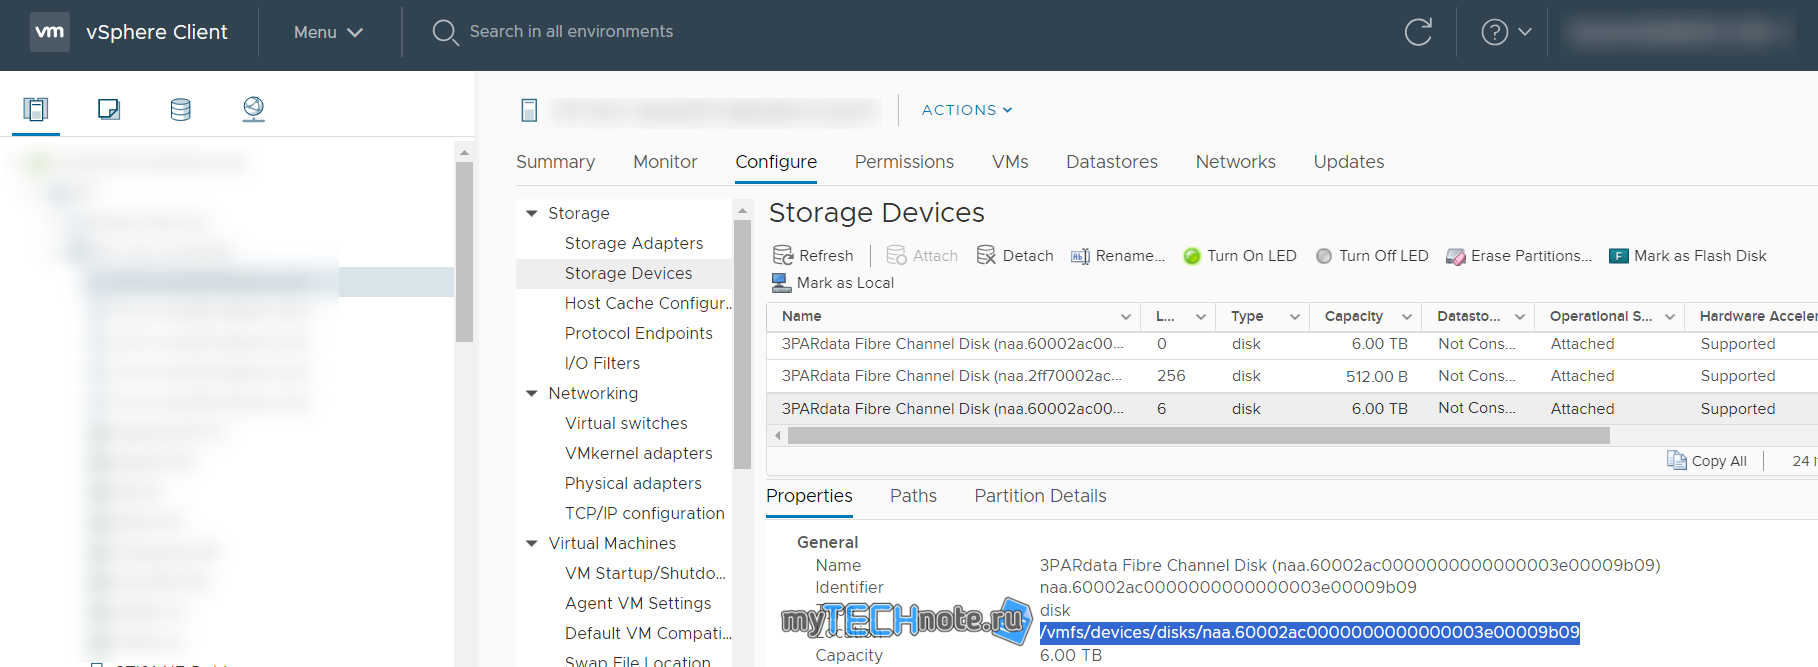Open TCP/IP configuration

[x=644, y=513]
